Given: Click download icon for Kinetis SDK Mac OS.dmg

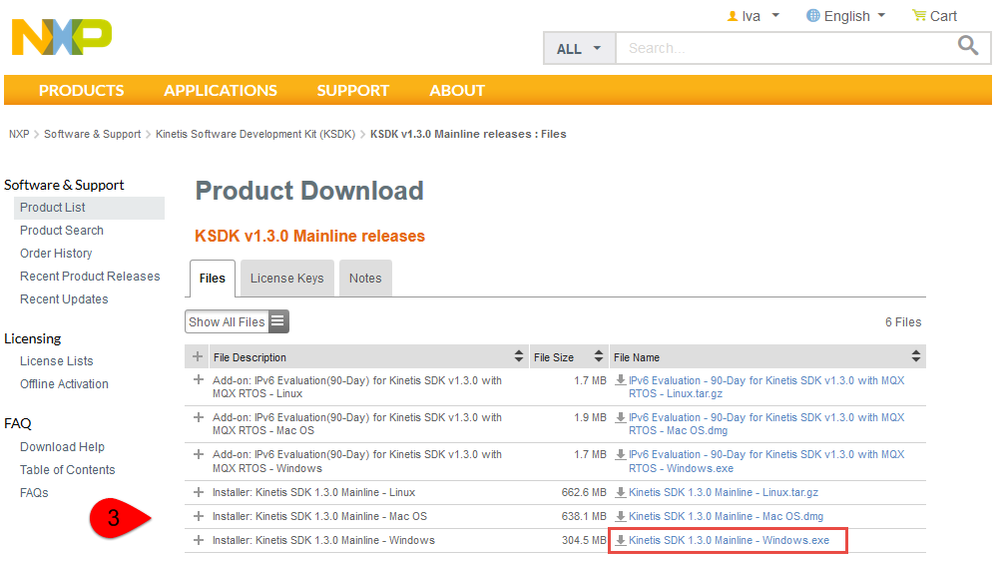Looking at the screenshot, I should pos(620,516).
